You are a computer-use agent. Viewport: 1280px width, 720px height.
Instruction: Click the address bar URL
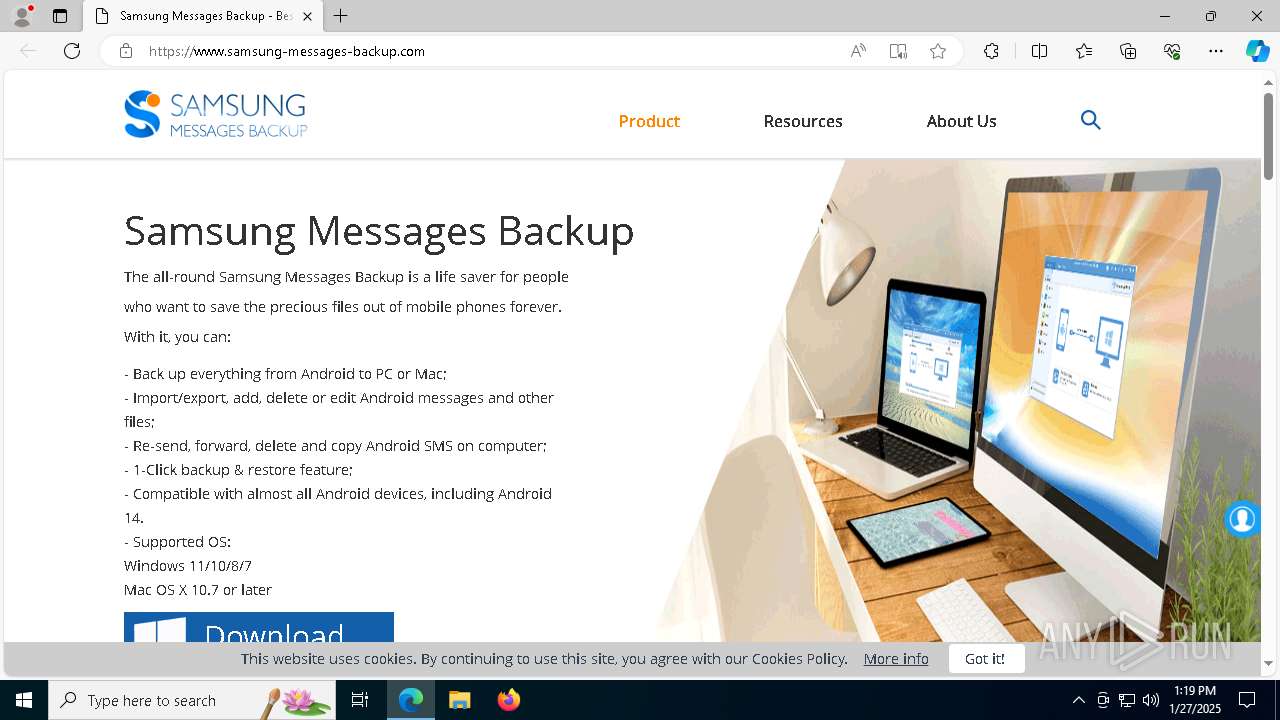click(287, 51)
